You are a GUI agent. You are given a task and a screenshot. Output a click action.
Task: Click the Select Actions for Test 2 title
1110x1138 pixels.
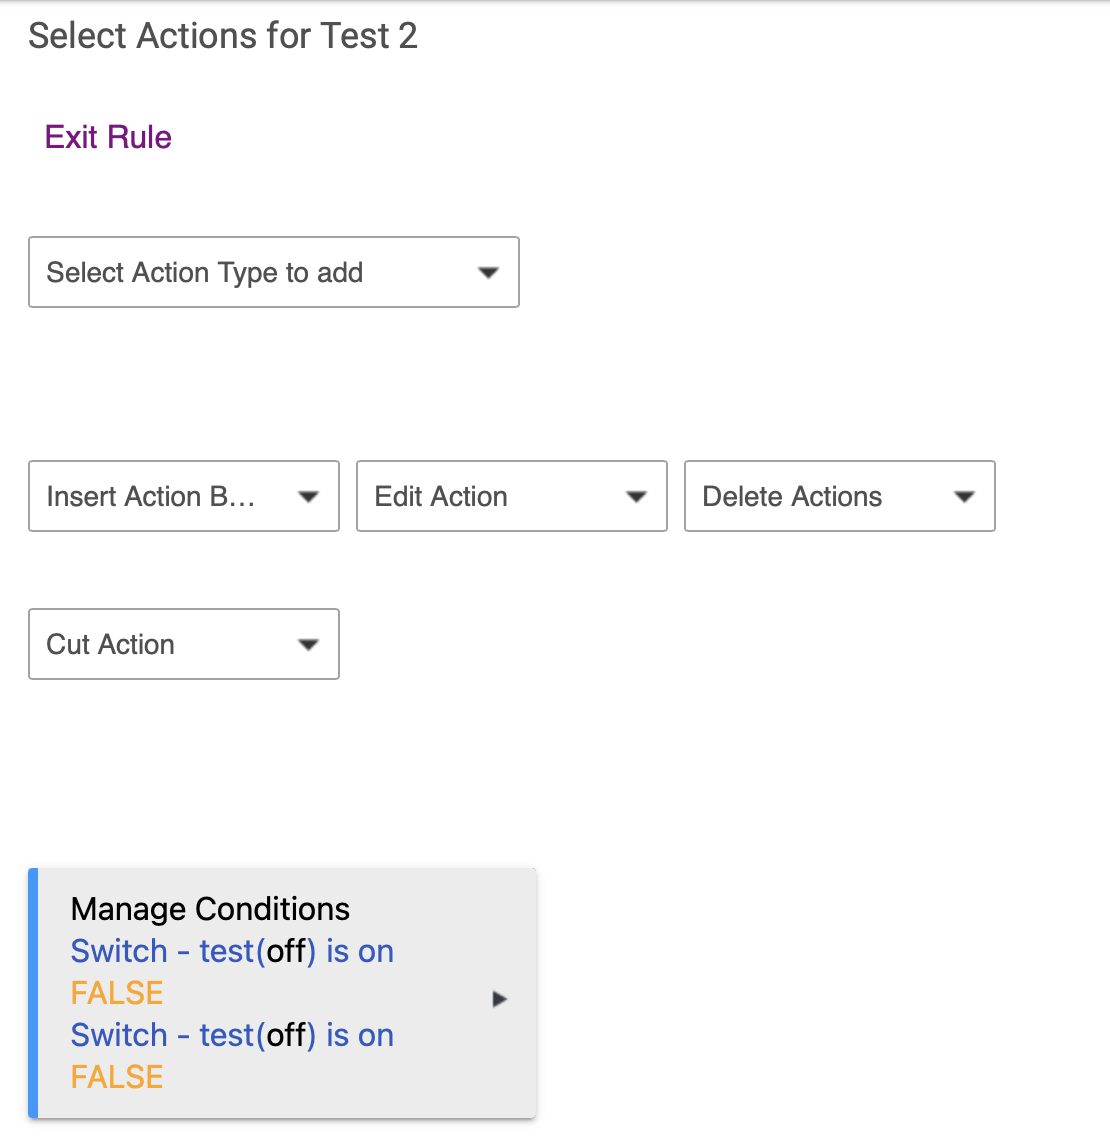coord(223,36)
